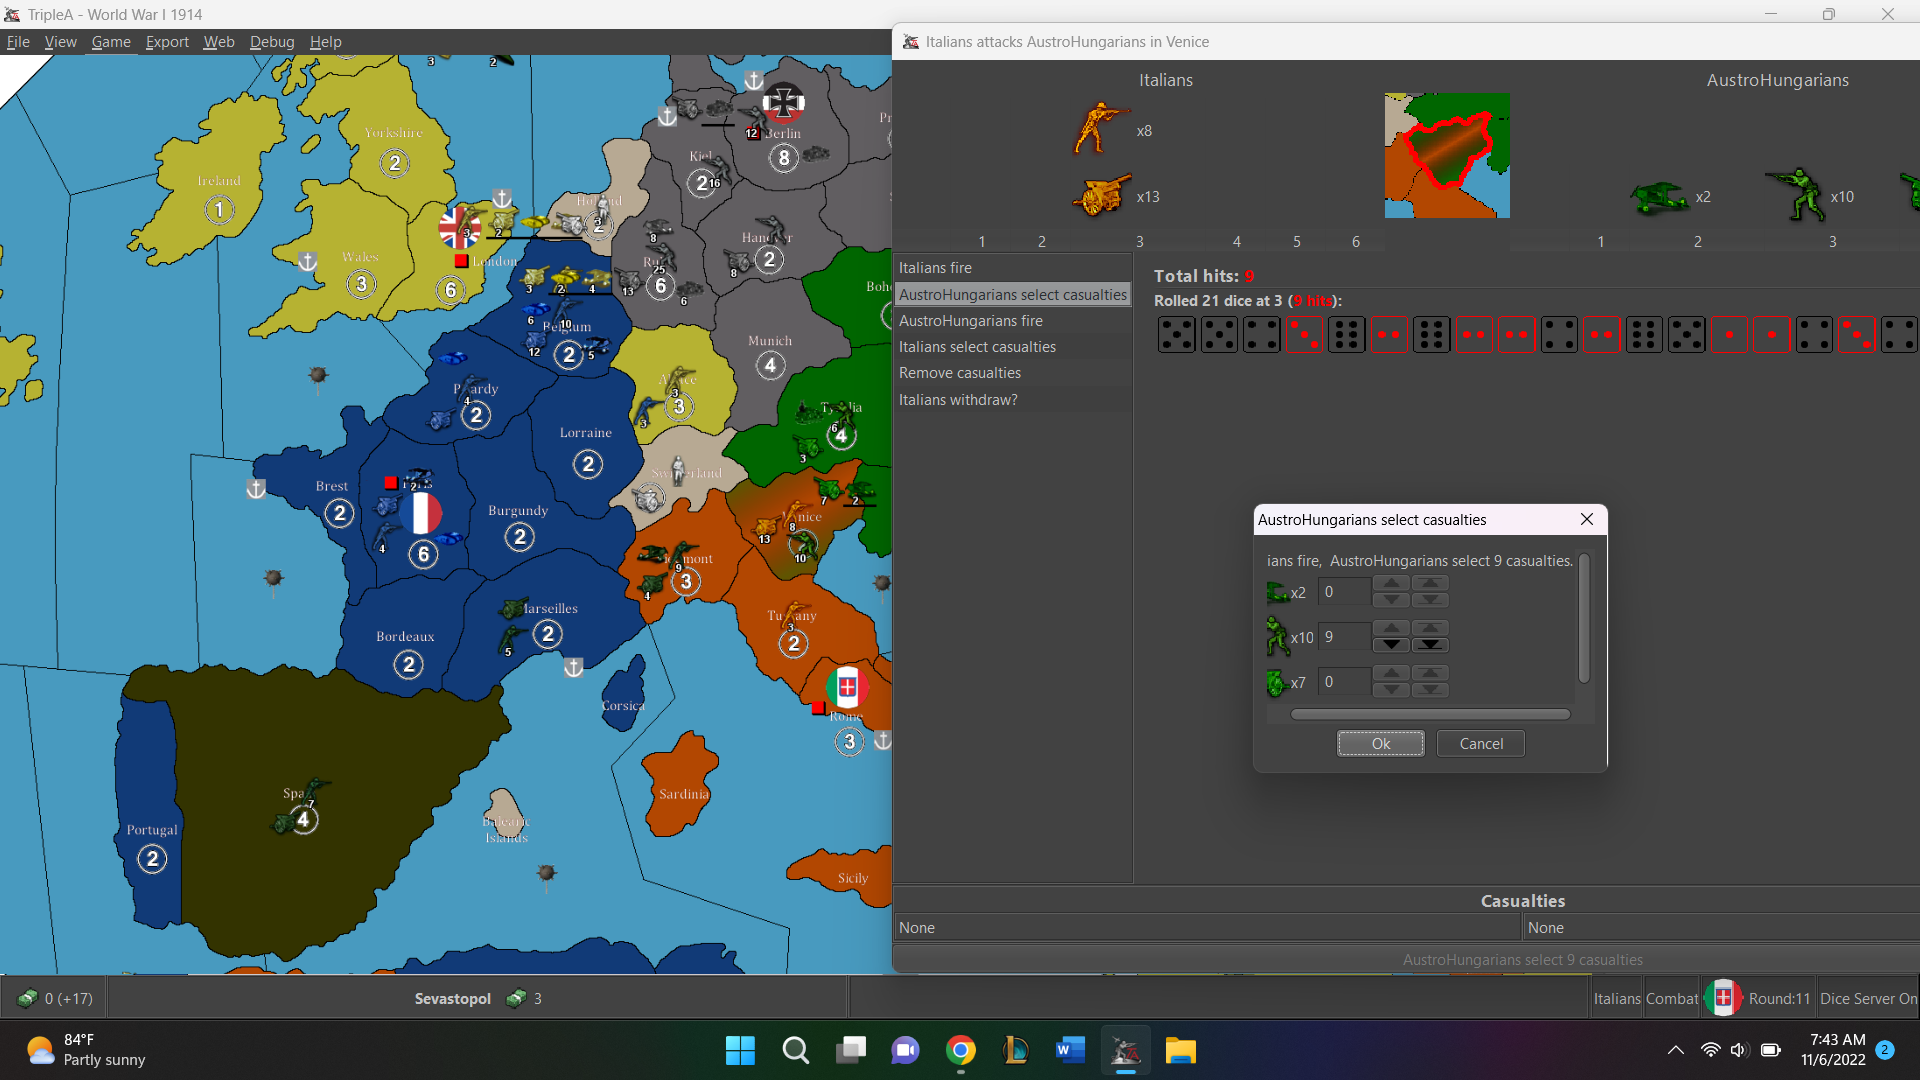Open the Windows Start menu
Viewport: 1920px width, 1080px height.
pos(740,1050)
